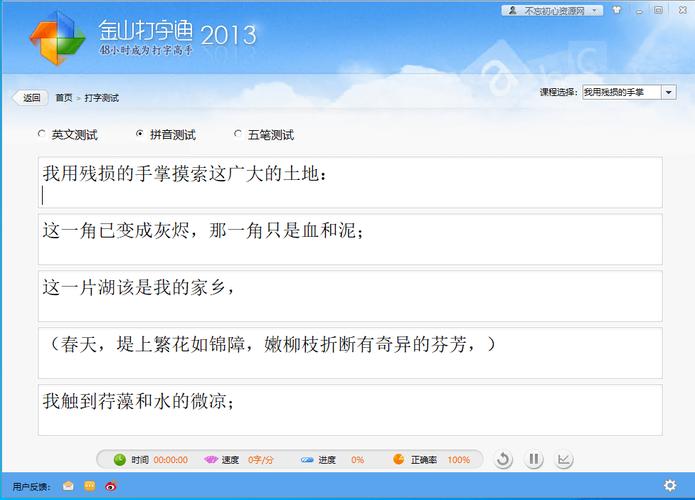
Task: Open the user account menu 不忘初心资源网
Action: (552, 10)
